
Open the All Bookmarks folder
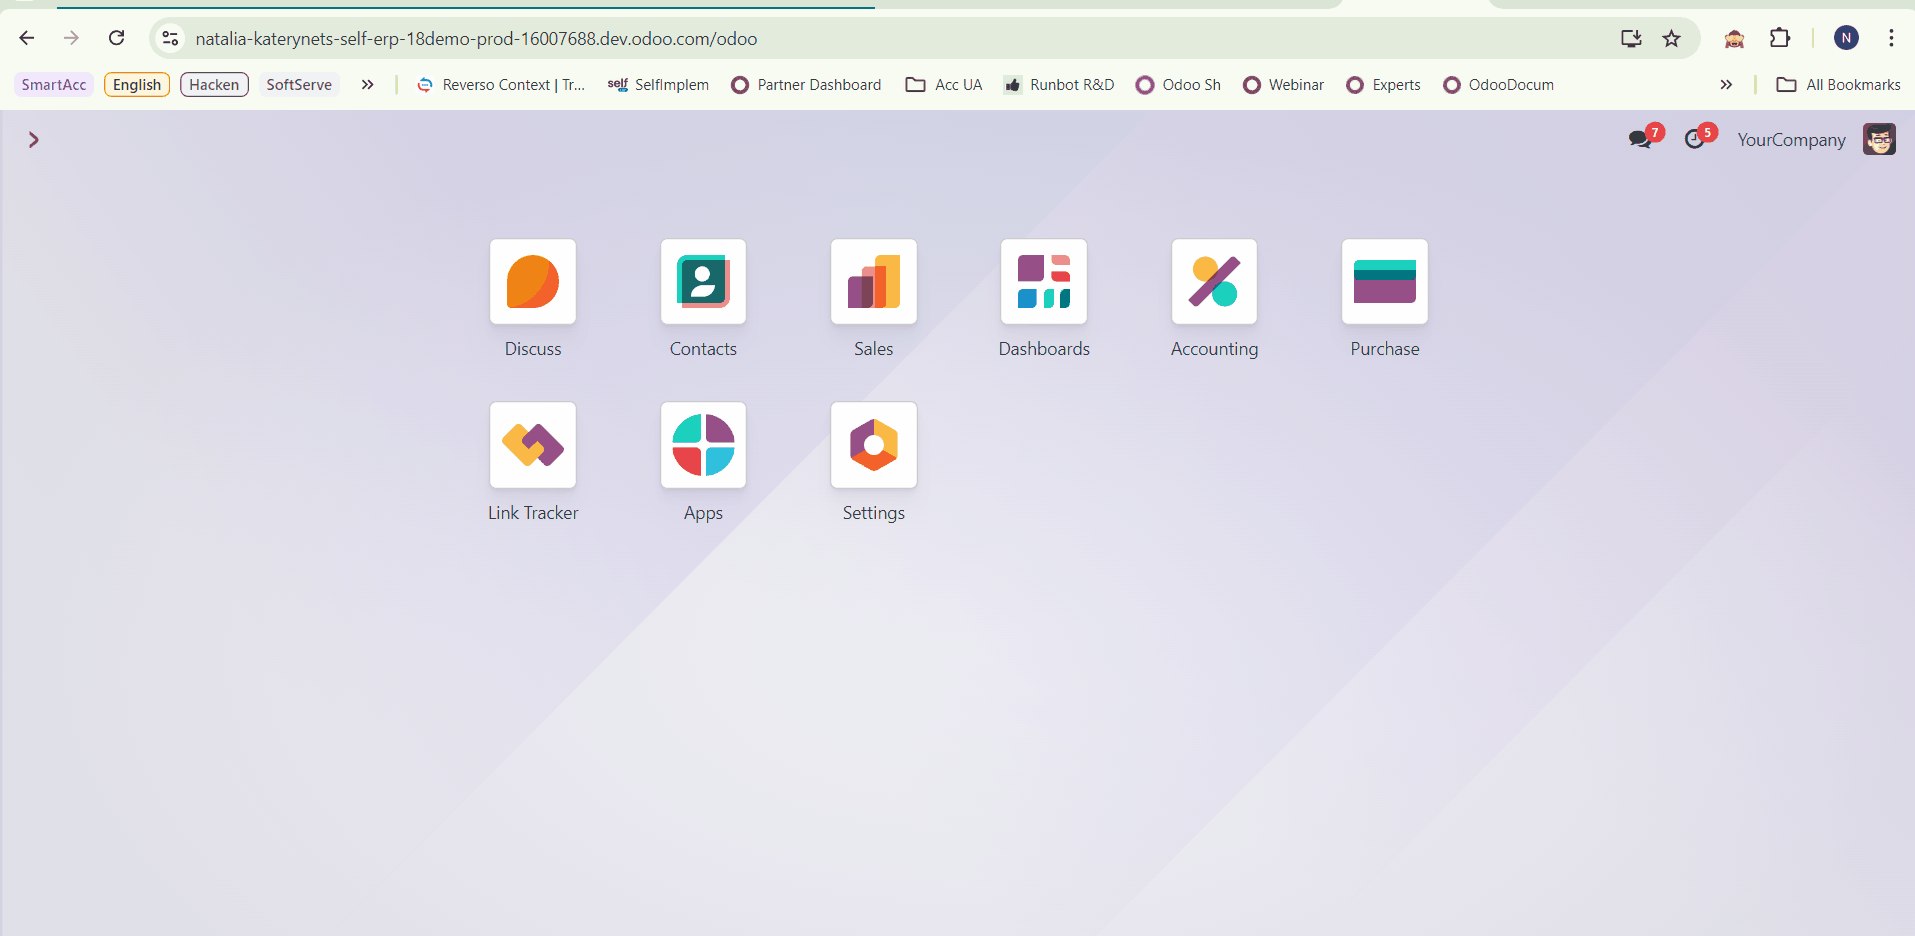tap(1838, 85)
